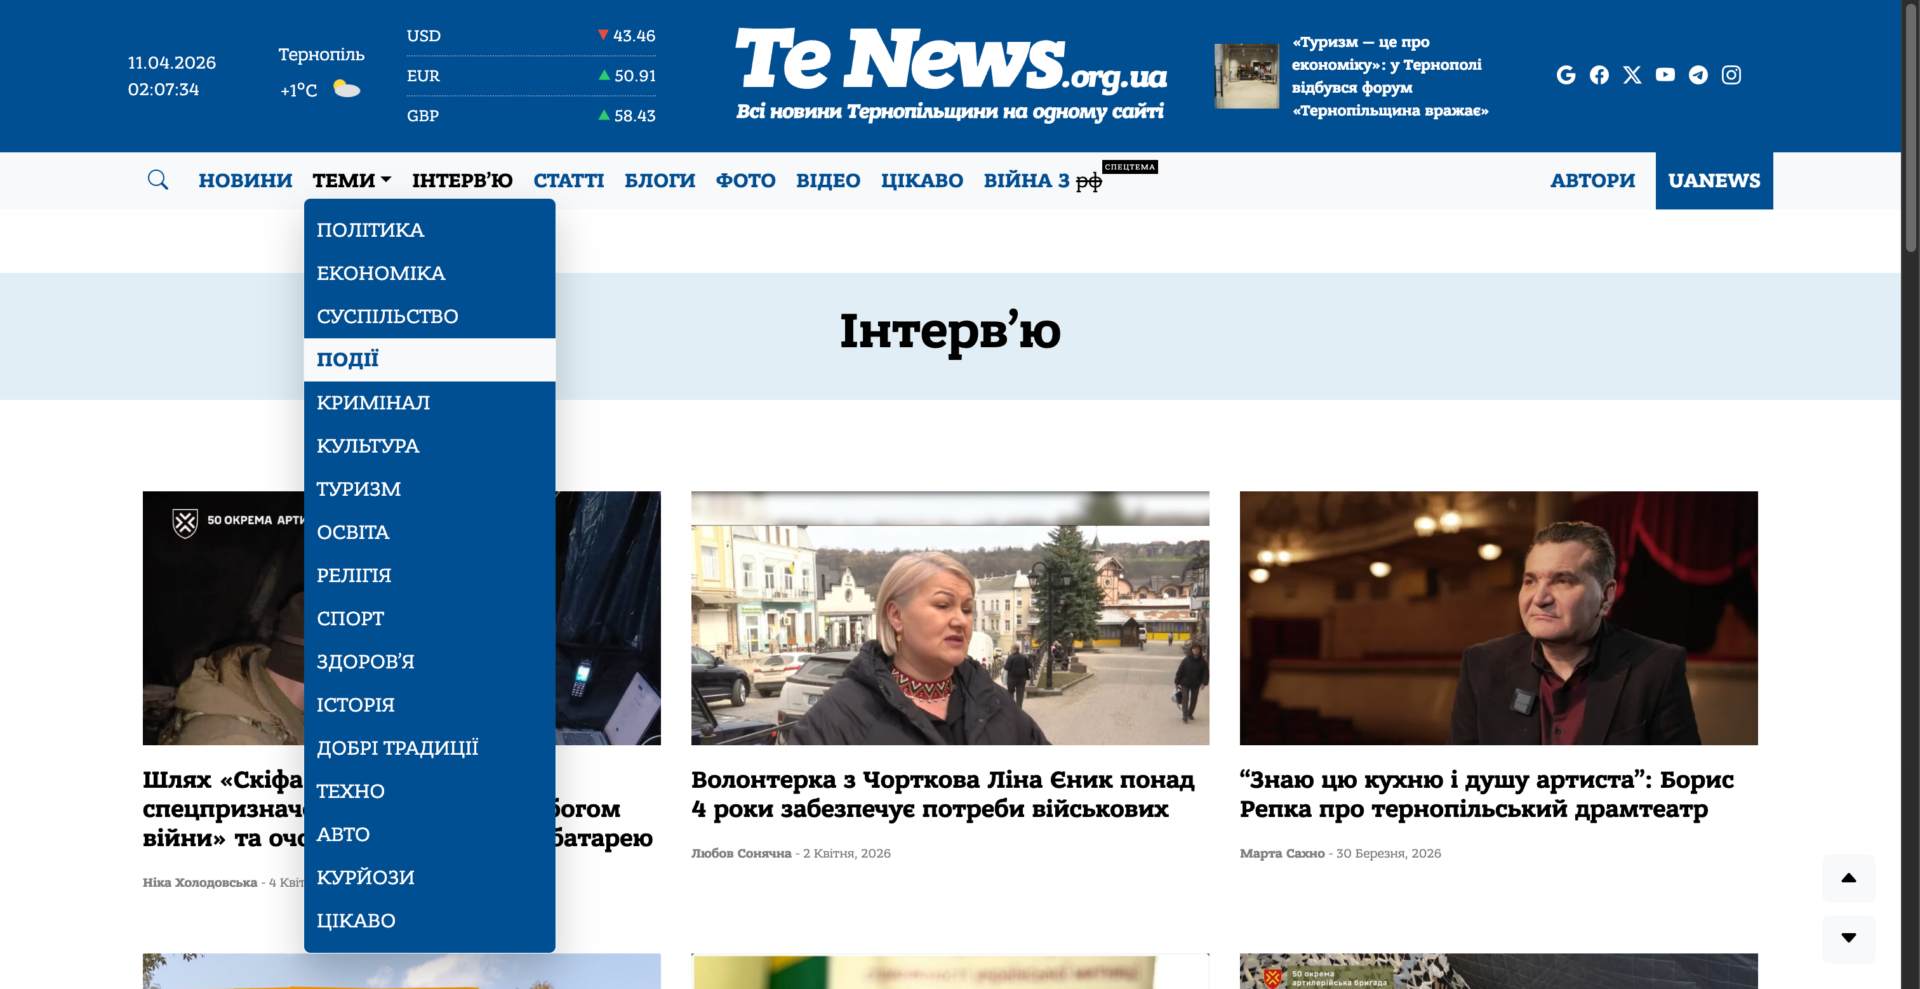Click the page scrollbar thumb

pyautogui.click(x=1911, y=130)
